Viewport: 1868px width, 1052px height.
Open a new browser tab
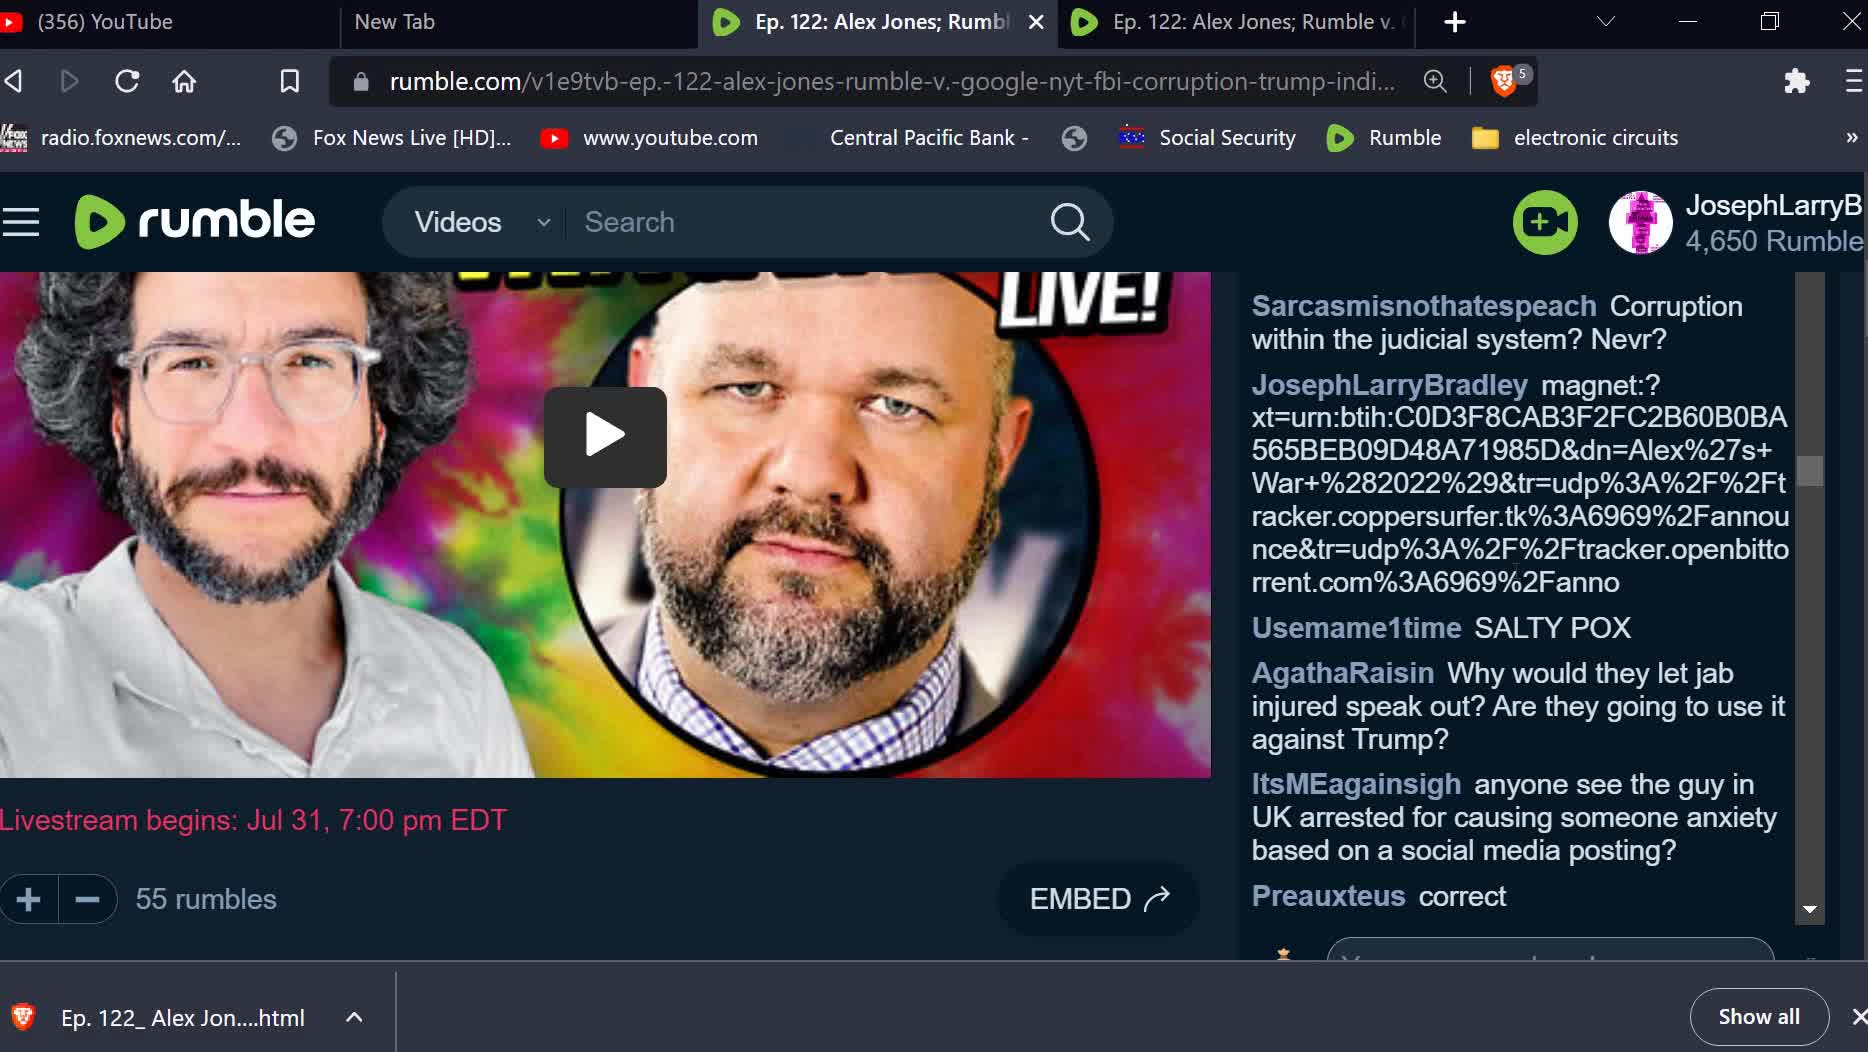click(1455, 22)
